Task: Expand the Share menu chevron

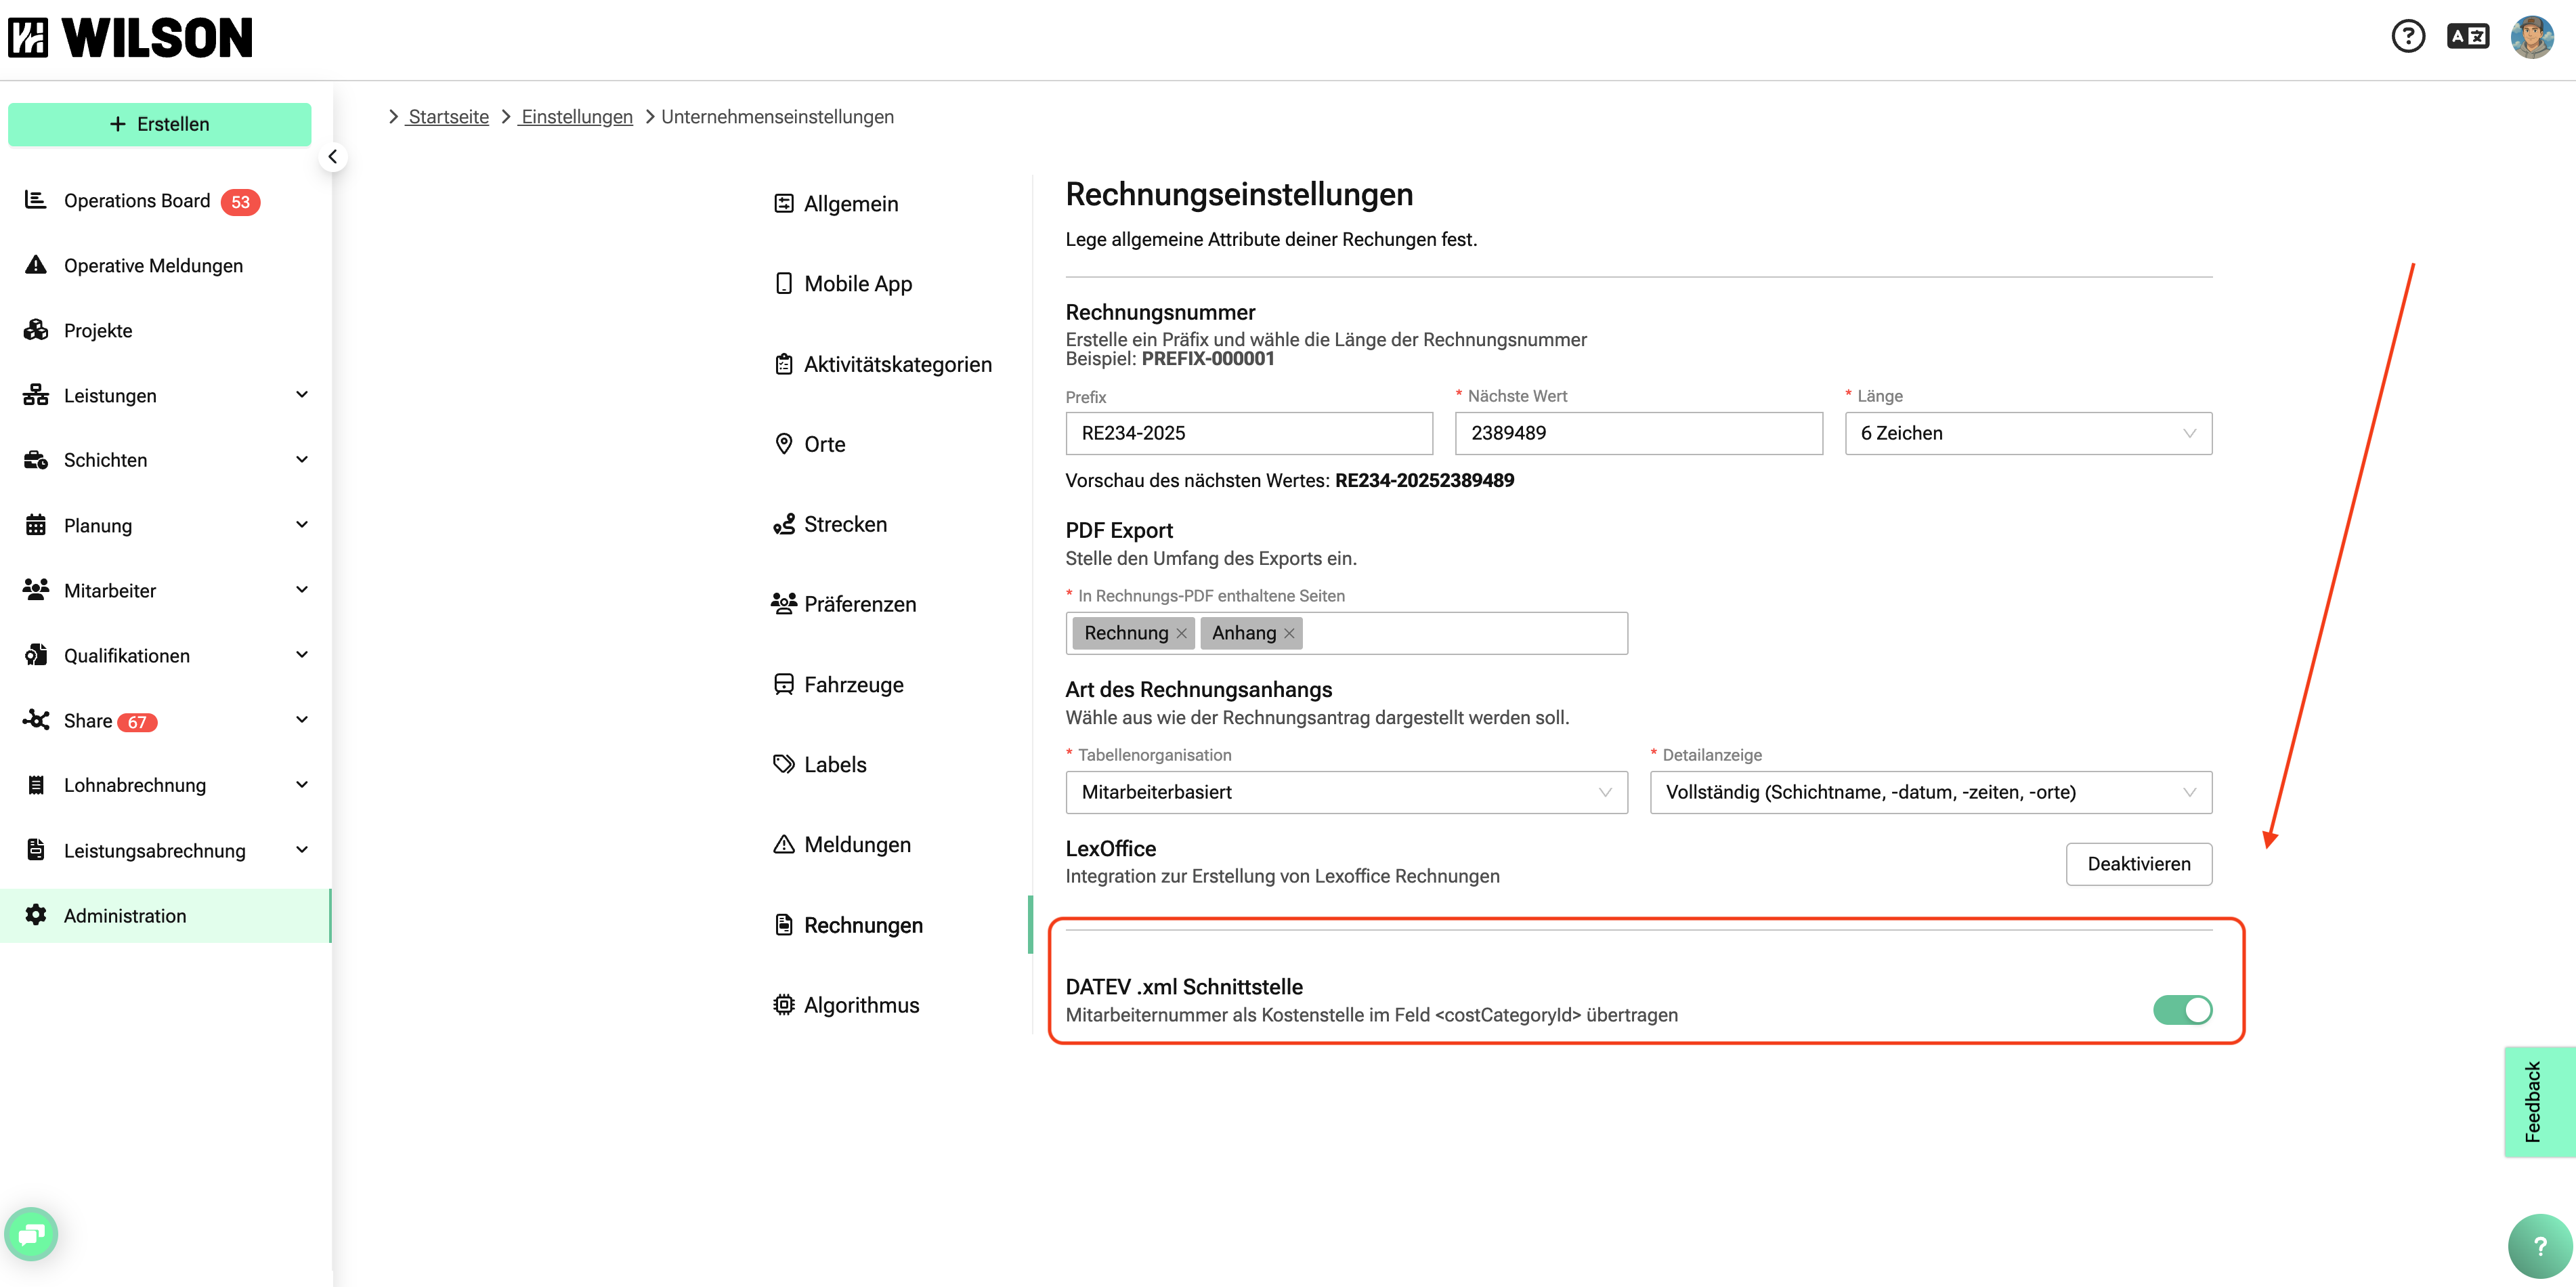Action: click(302, 720)
